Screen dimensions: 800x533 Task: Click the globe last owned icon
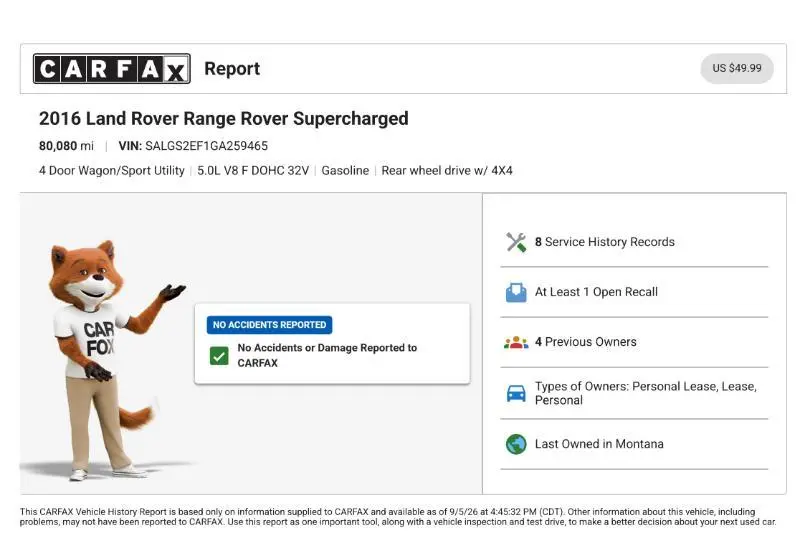tap(516, 444)
